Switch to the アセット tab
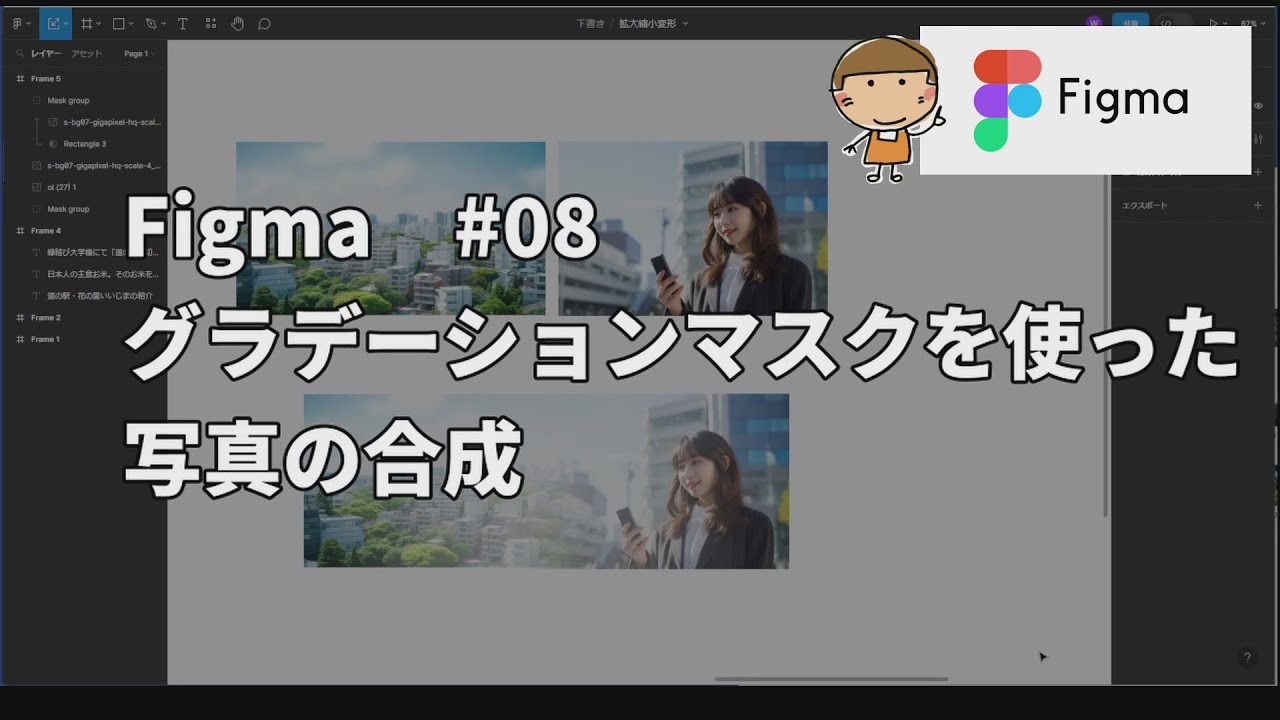Viewport: 1280px width, 720px height. click(87, 54)
